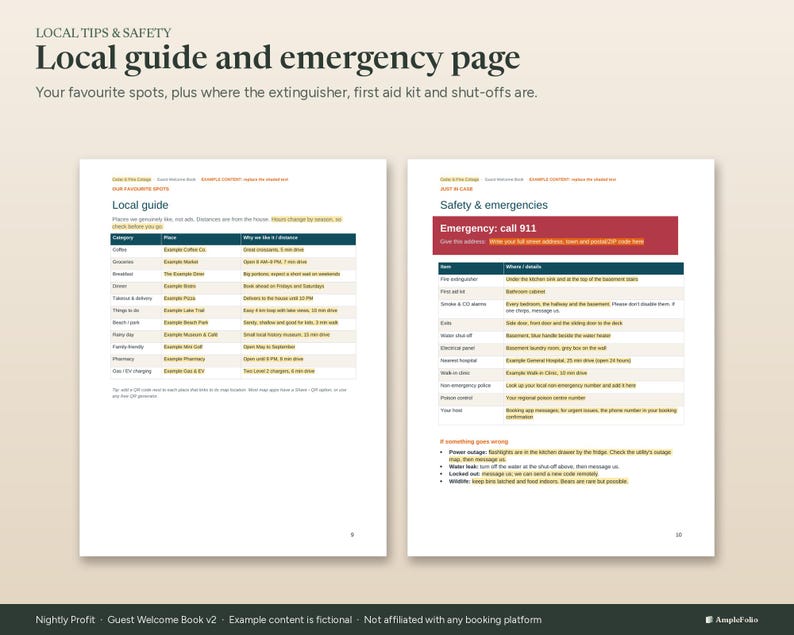The image size is (794, 635).
Task: Click the 'Safety & emergencies' heading
Action: point(494,205)
